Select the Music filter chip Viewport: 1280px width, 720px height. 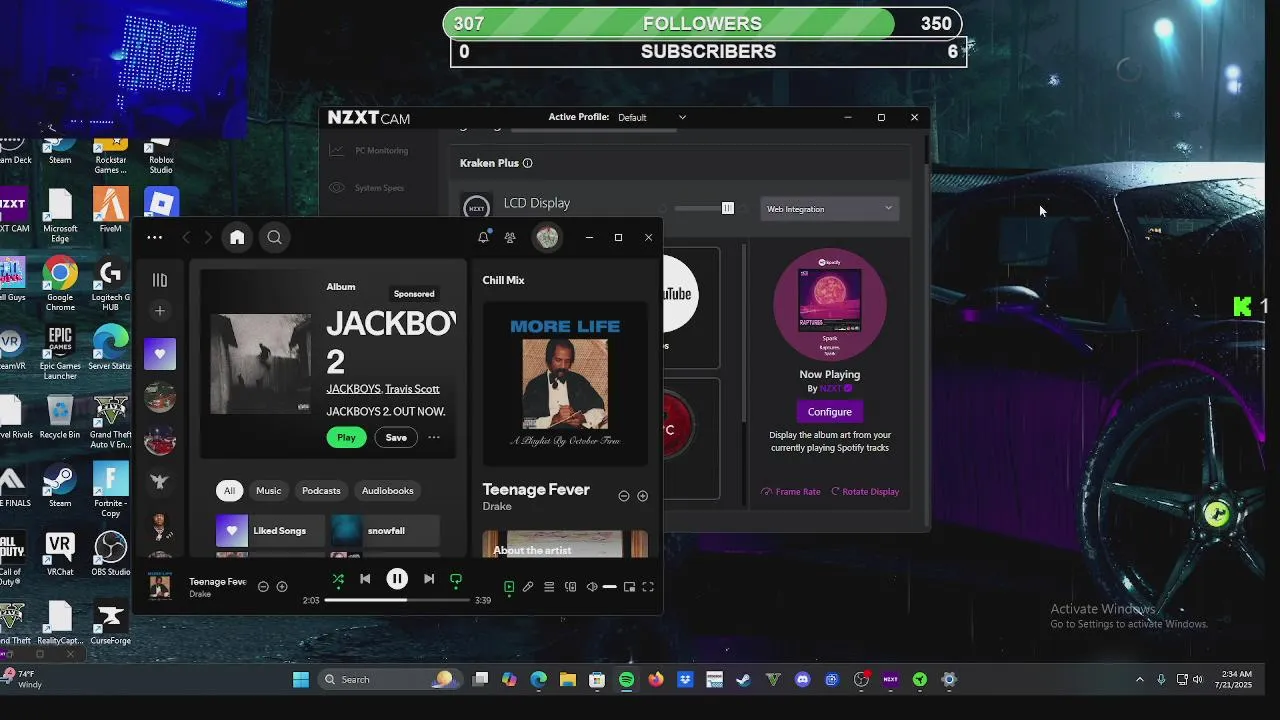click(269, 490)
